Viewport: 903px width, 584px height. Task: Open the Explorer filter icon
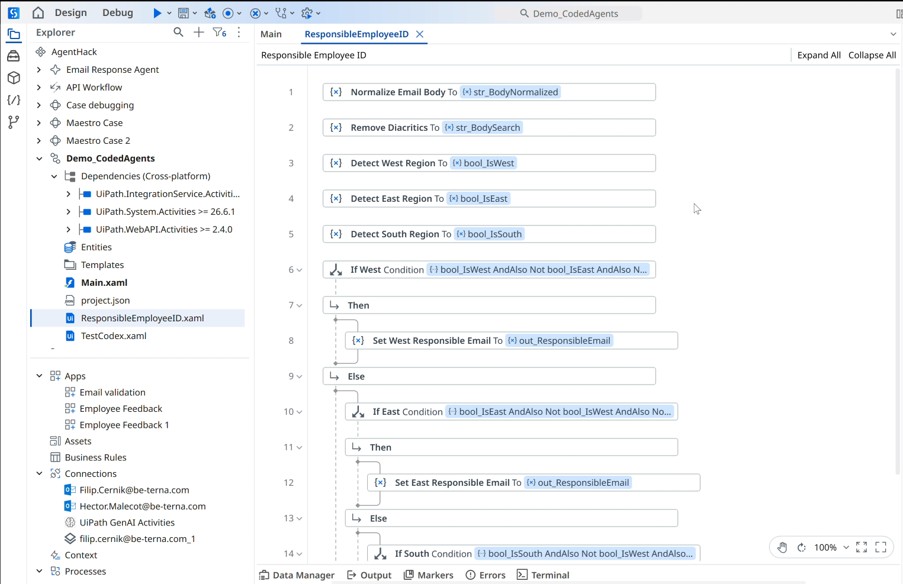[219, 32]
